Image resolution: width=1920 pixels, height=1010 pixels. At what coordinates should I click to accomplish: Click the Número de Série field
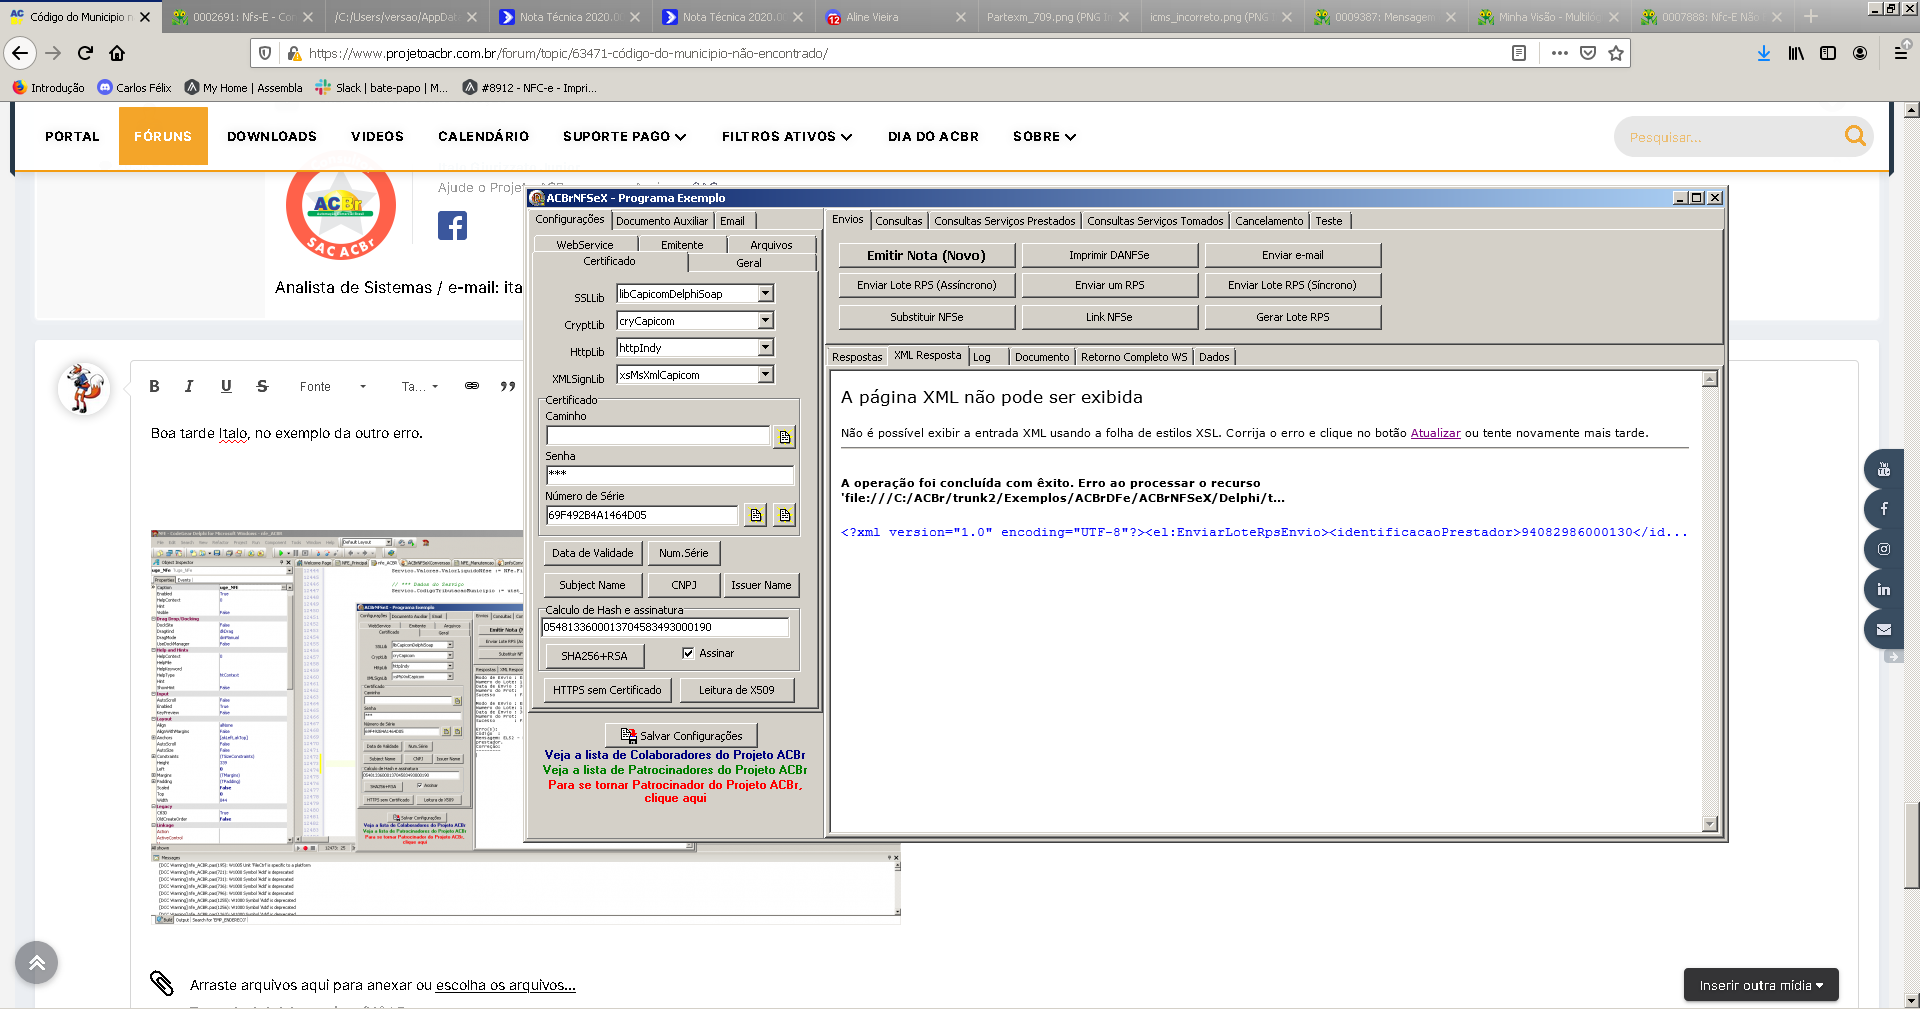[x=642, y=515]
